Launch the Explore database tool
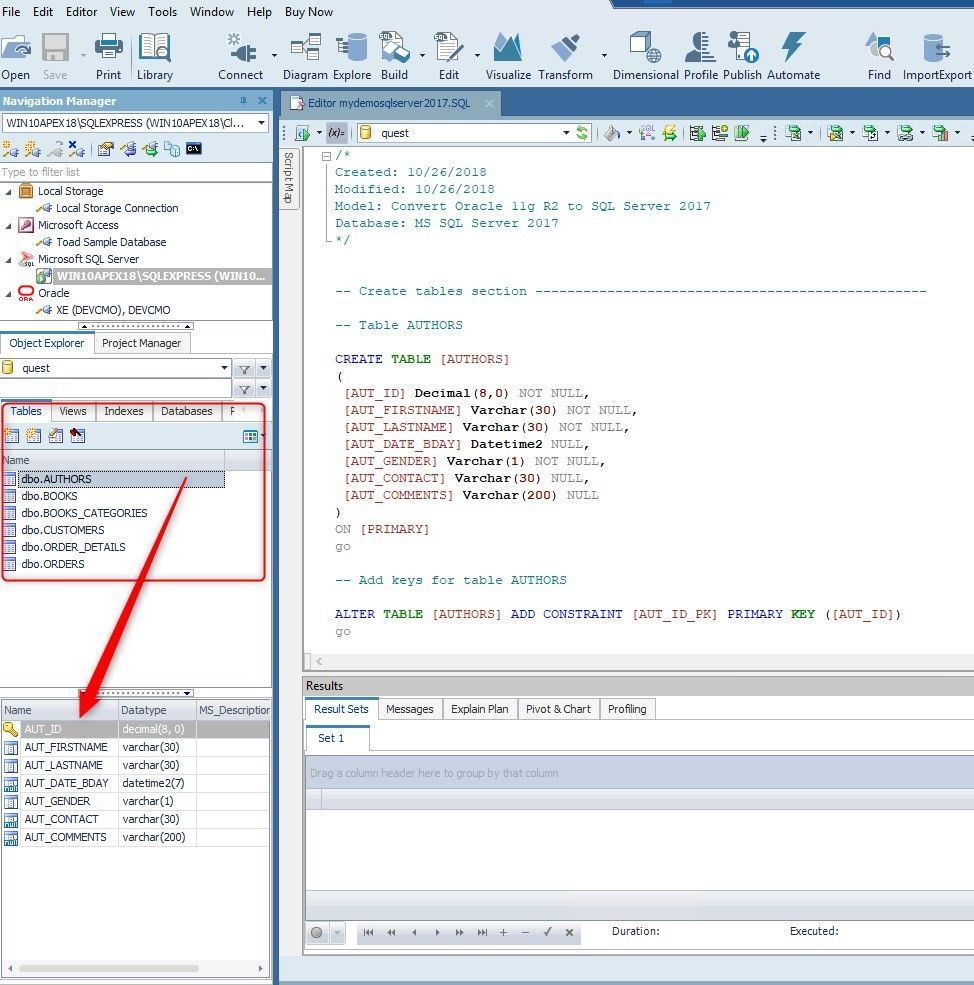Viewport: 974px width, 985px height. (352, 57)
